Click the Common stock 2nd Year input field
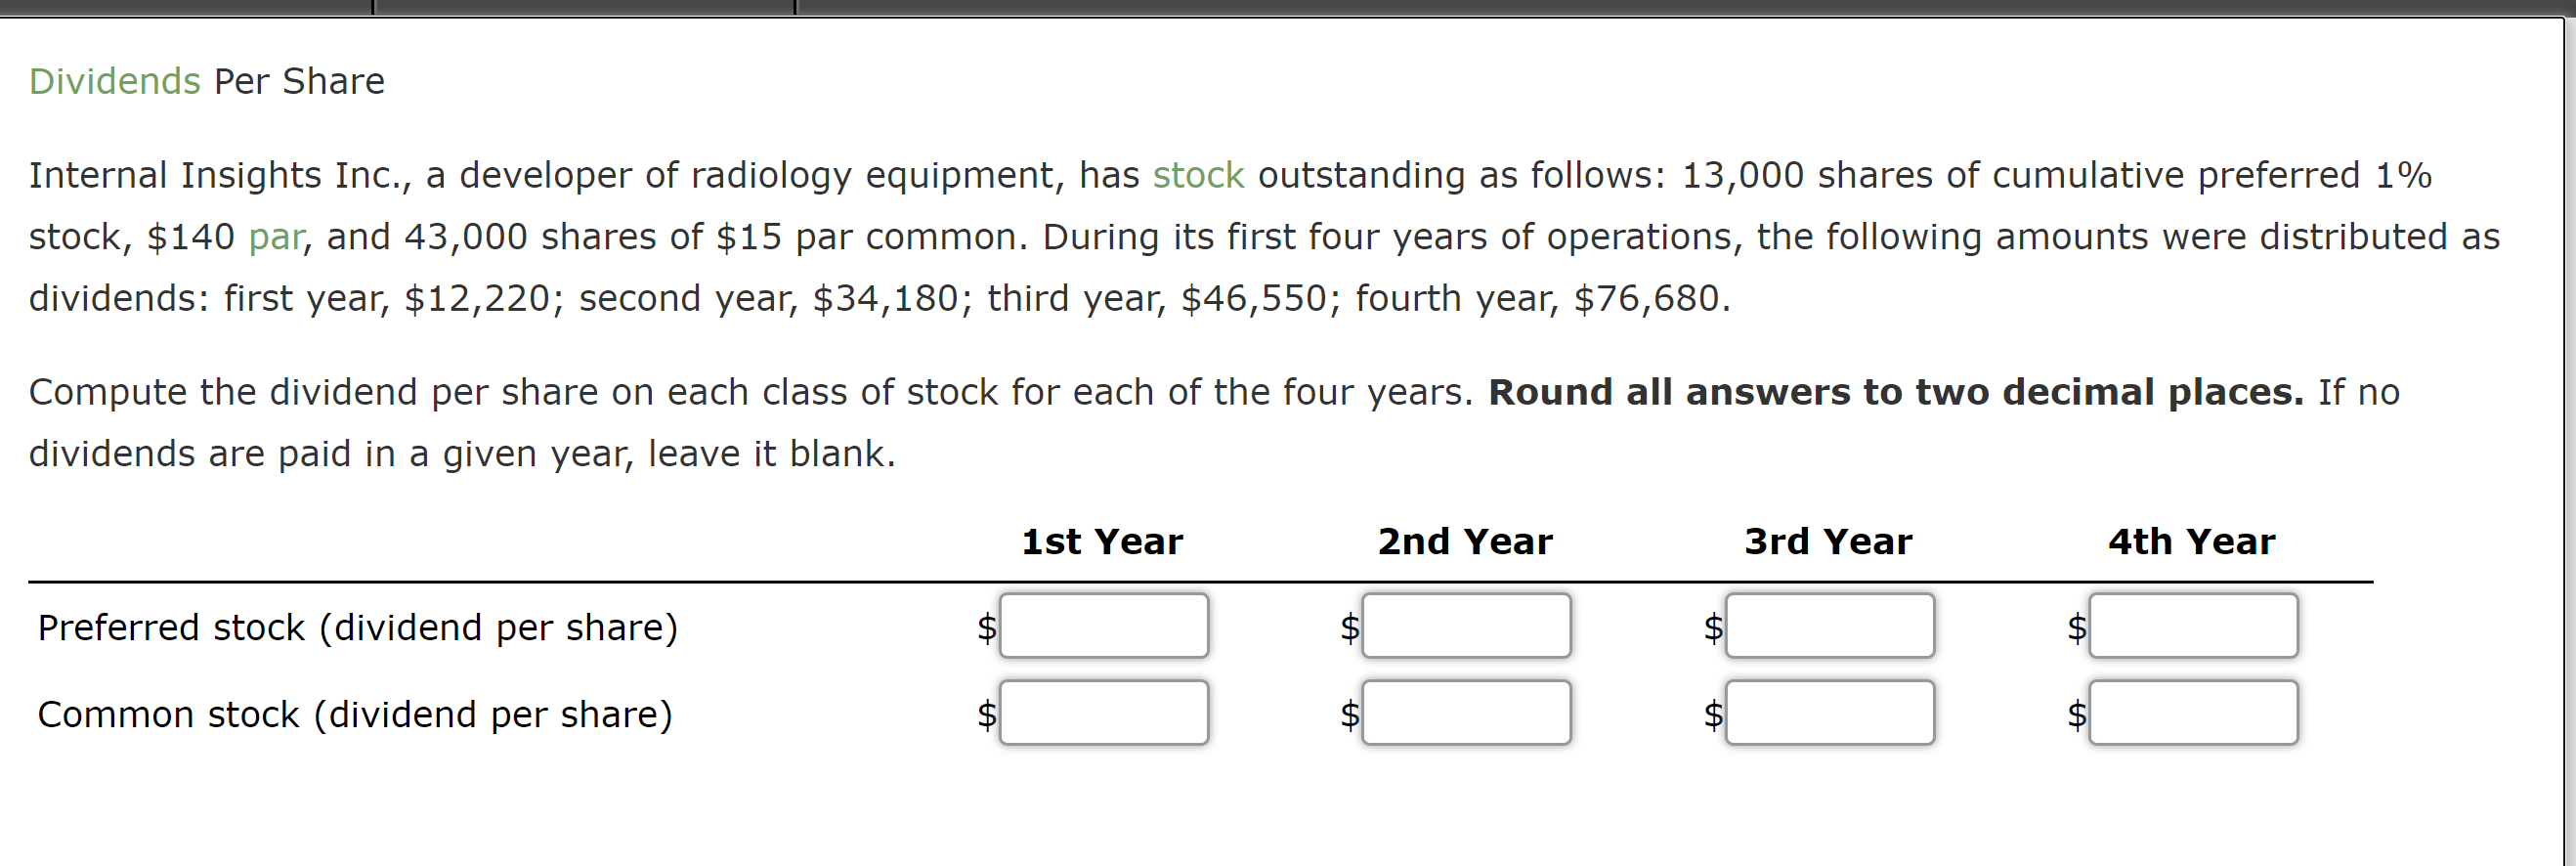The width and height of the screenshot is (2576, 866). tap(1467, 713)
